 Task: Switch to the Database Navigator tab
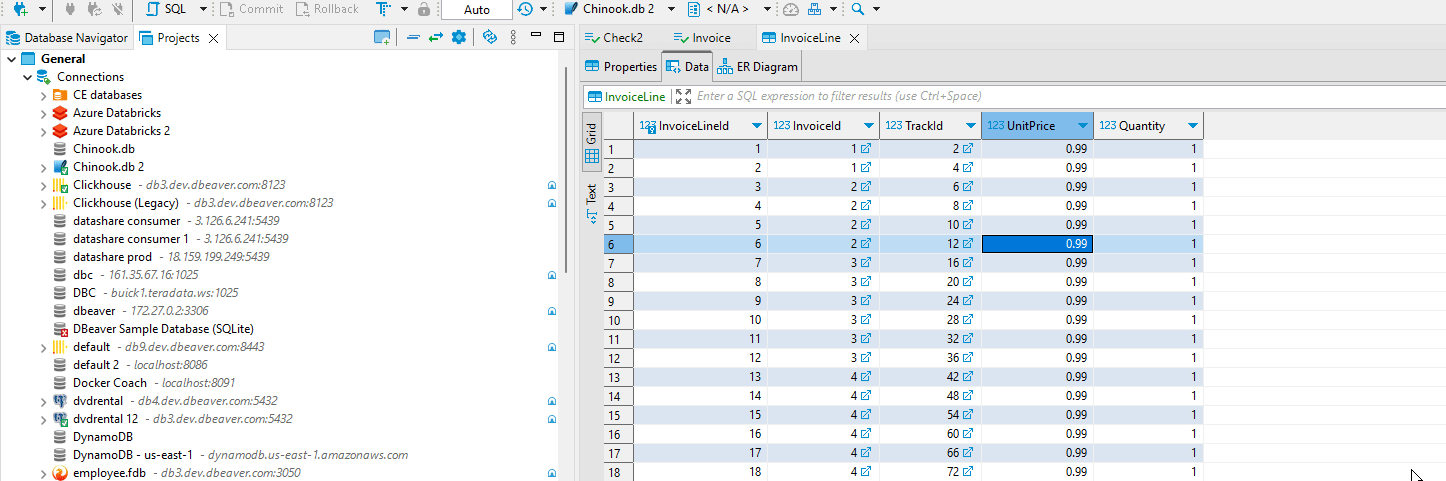68,38
